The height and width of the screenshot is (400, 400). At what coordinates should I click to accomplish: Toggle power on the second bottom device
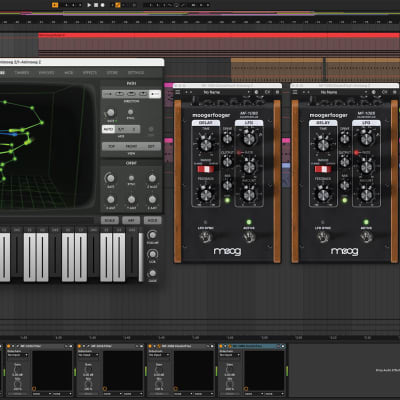(x=79, y=346)
